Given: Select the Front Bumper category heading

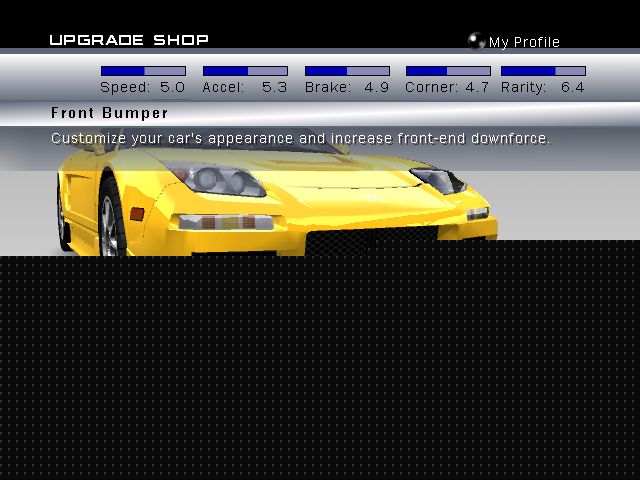Looking at the screenshot, I should [110, 113].
